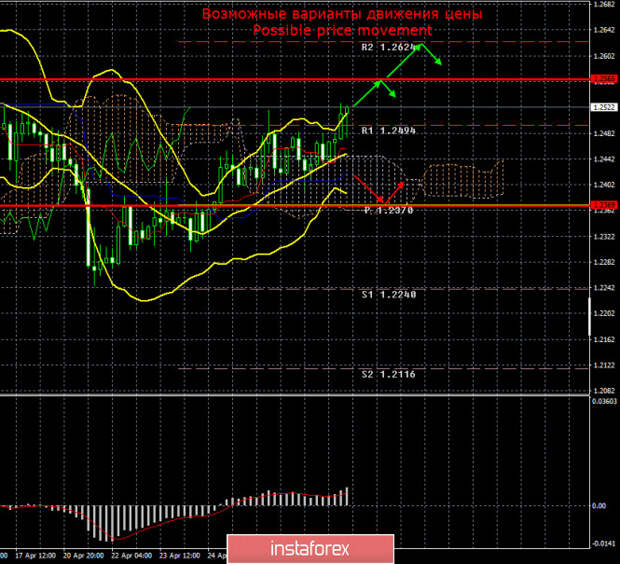The height and width of the screenshot is (564, 620).
Task: Click the 22 Apr 04:00 time label
Action: (131, 556)
